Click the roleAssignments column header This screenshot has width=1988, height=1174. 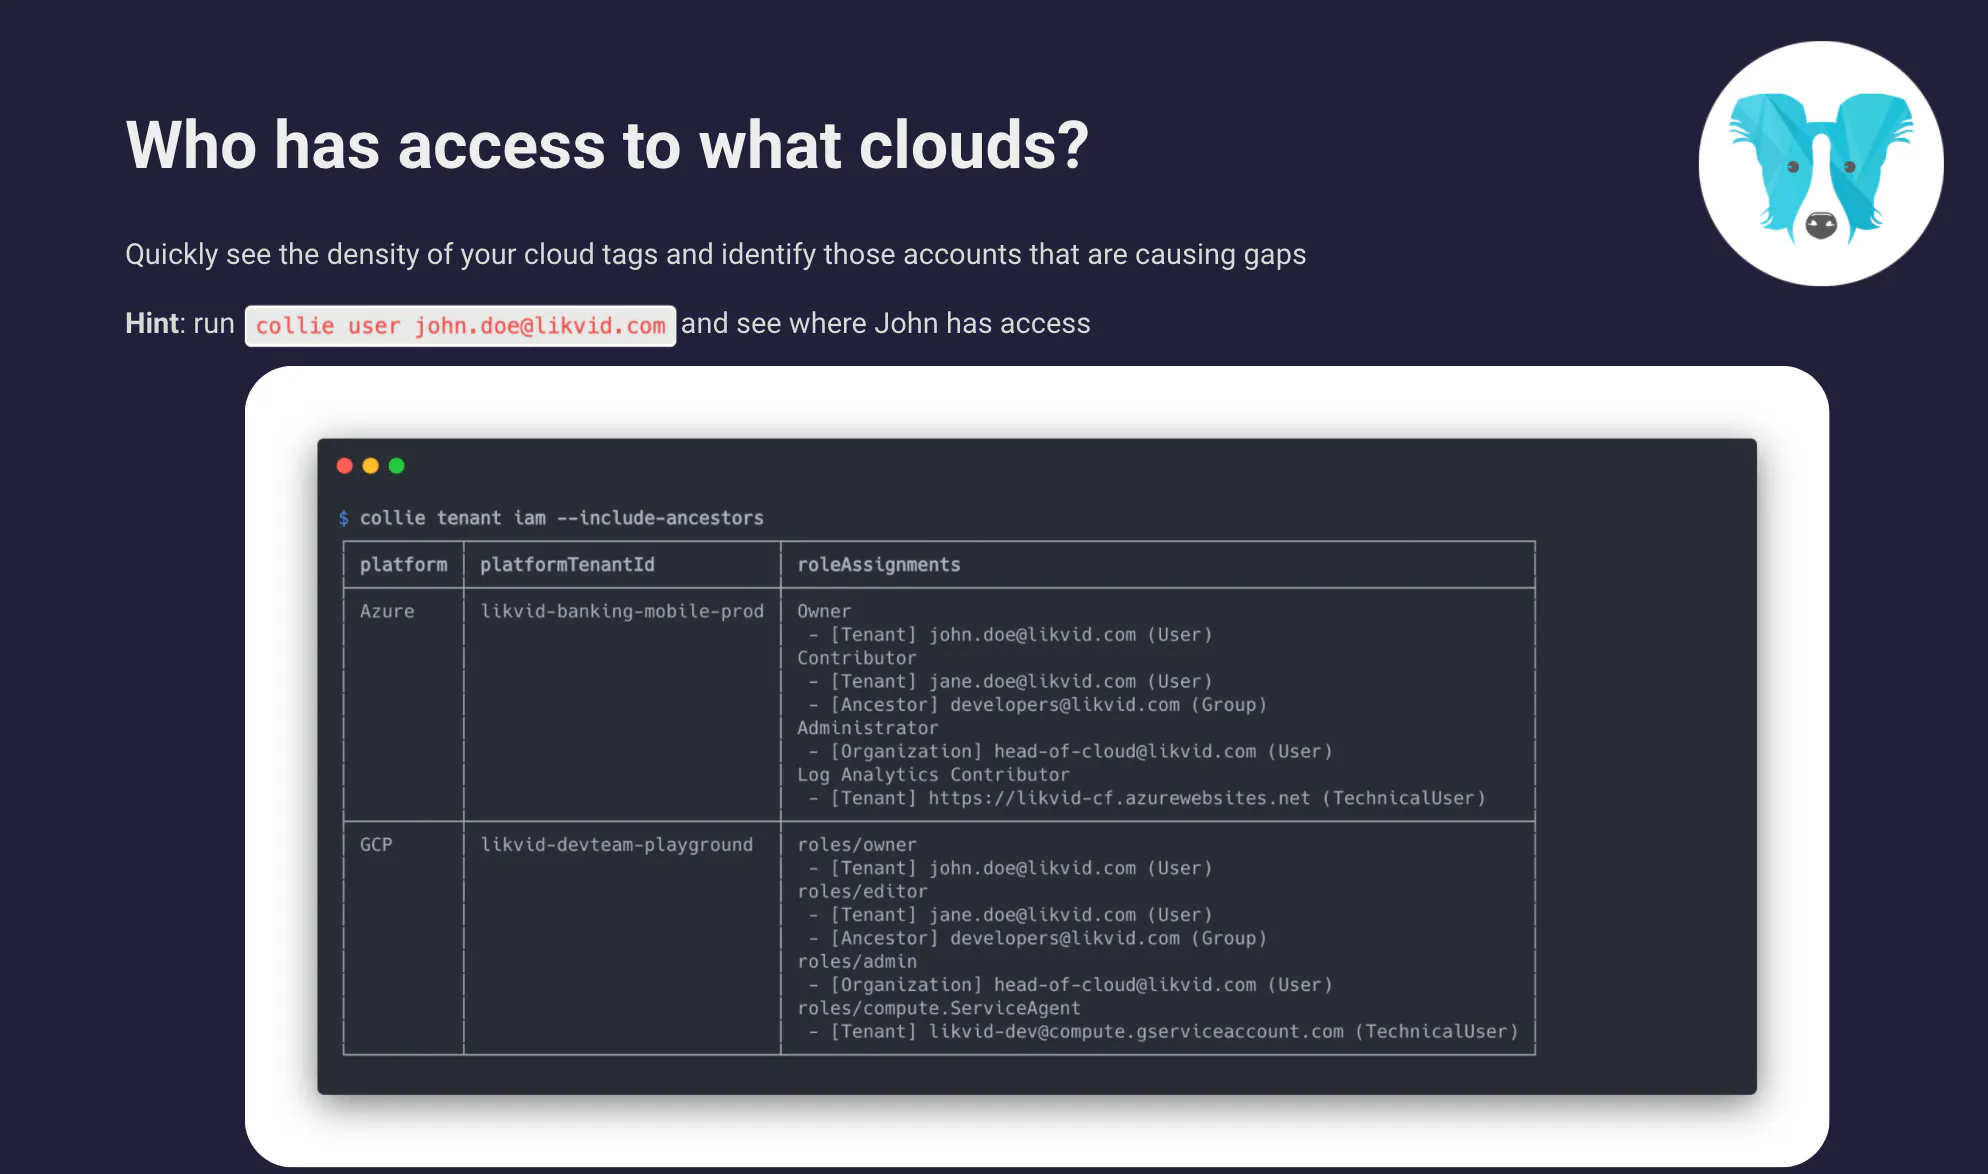coord(879,565)
